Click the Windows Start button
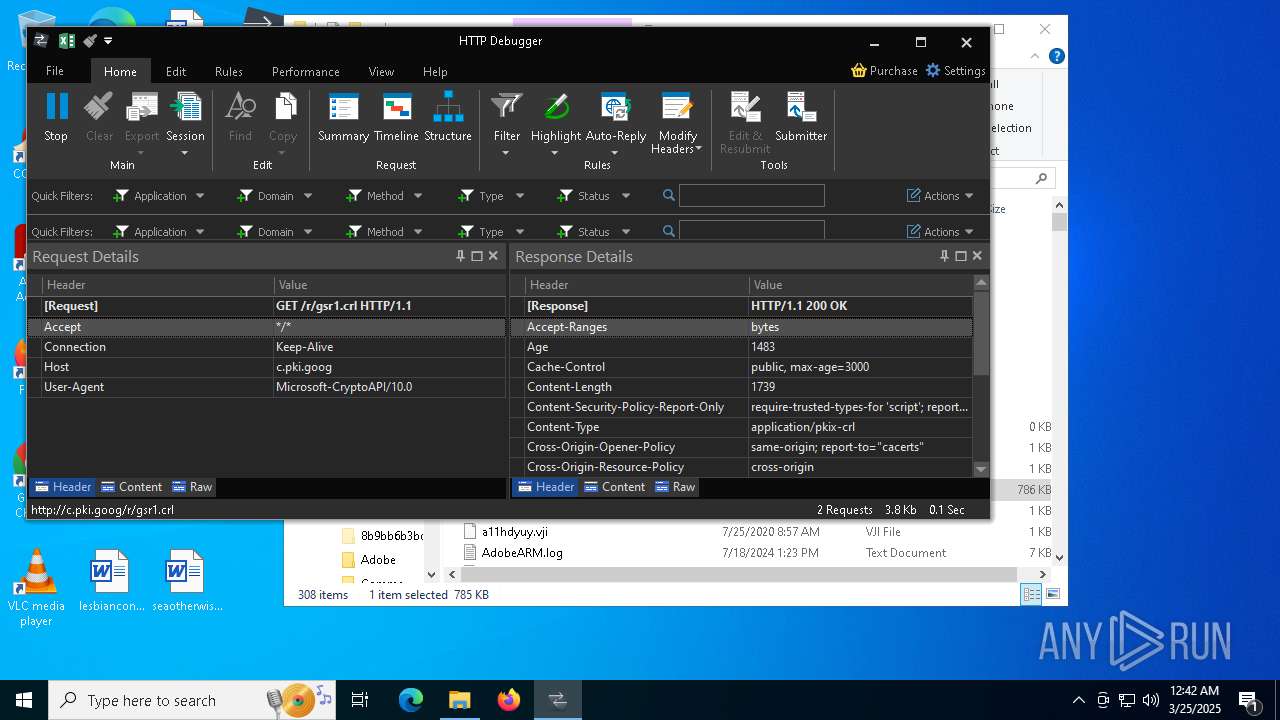The width and height of the screenshot is (1280, 720). pos(24,700)
